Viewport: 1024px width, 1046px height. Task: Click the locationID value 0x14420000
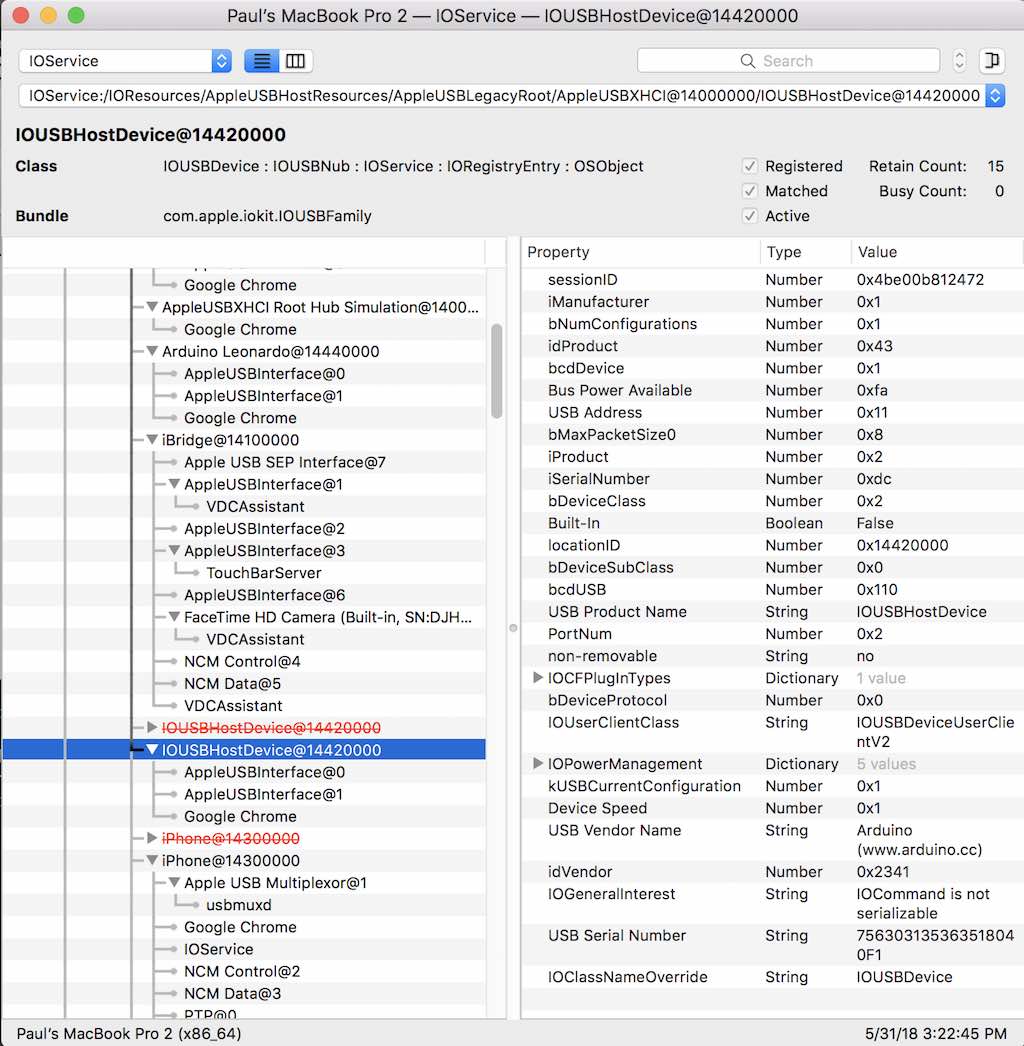902,545
